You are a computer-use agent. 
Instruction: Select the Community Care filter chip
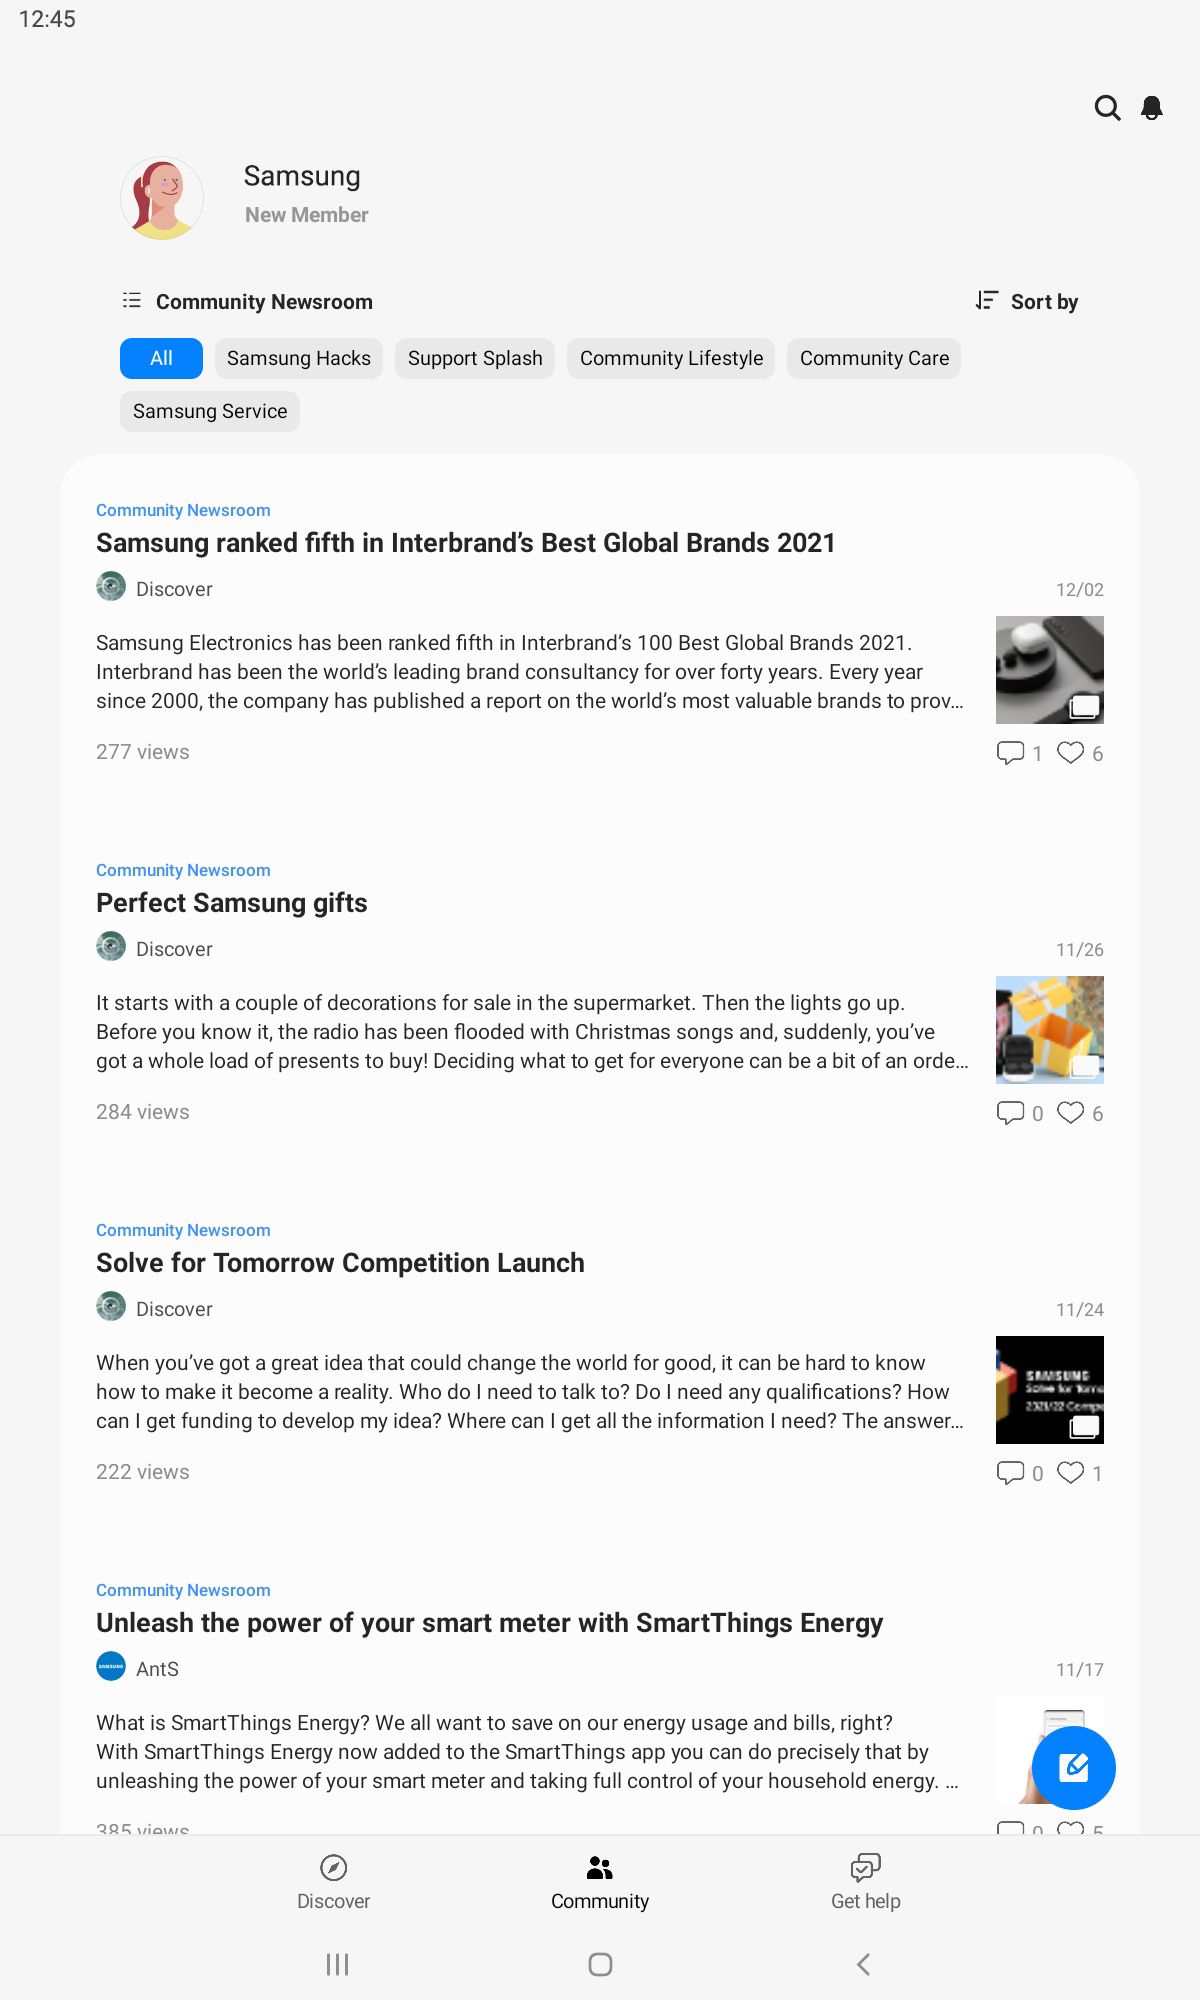[874, 358]
